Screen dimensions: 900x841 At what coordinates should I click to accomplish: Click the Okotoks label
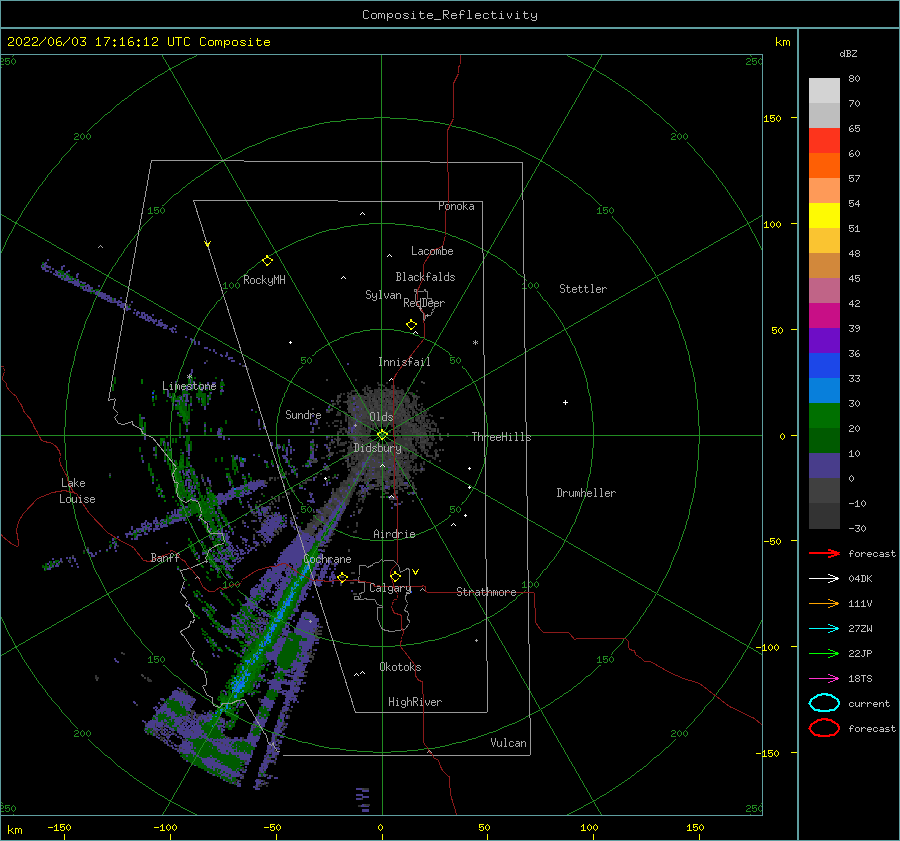(x=400, y=667)
